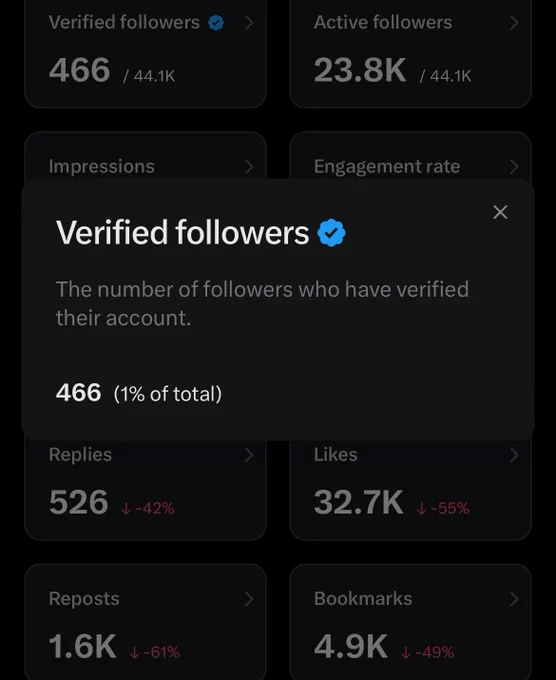
Task: Open Engagement rate details chevron
Action: [514, 166]
